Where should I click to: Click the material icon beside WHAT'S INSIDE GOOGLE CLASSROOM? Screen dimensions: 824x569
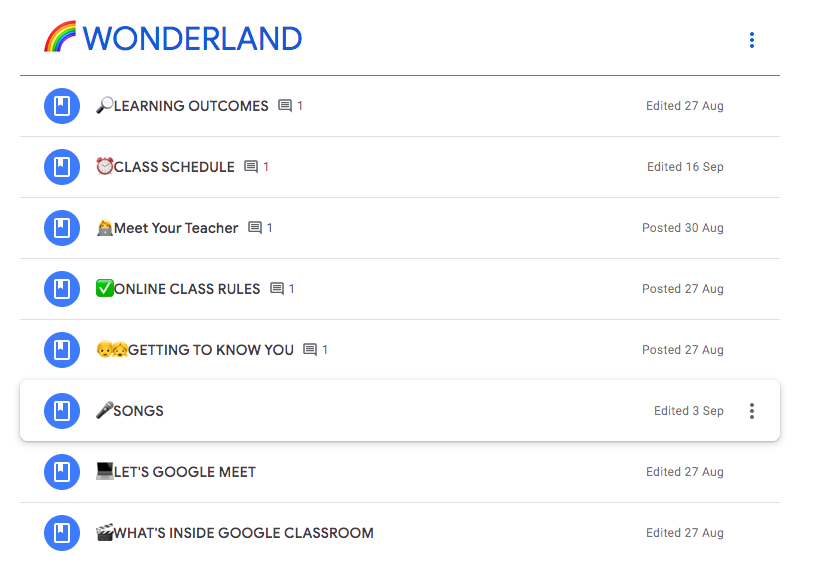pos(62,532)
